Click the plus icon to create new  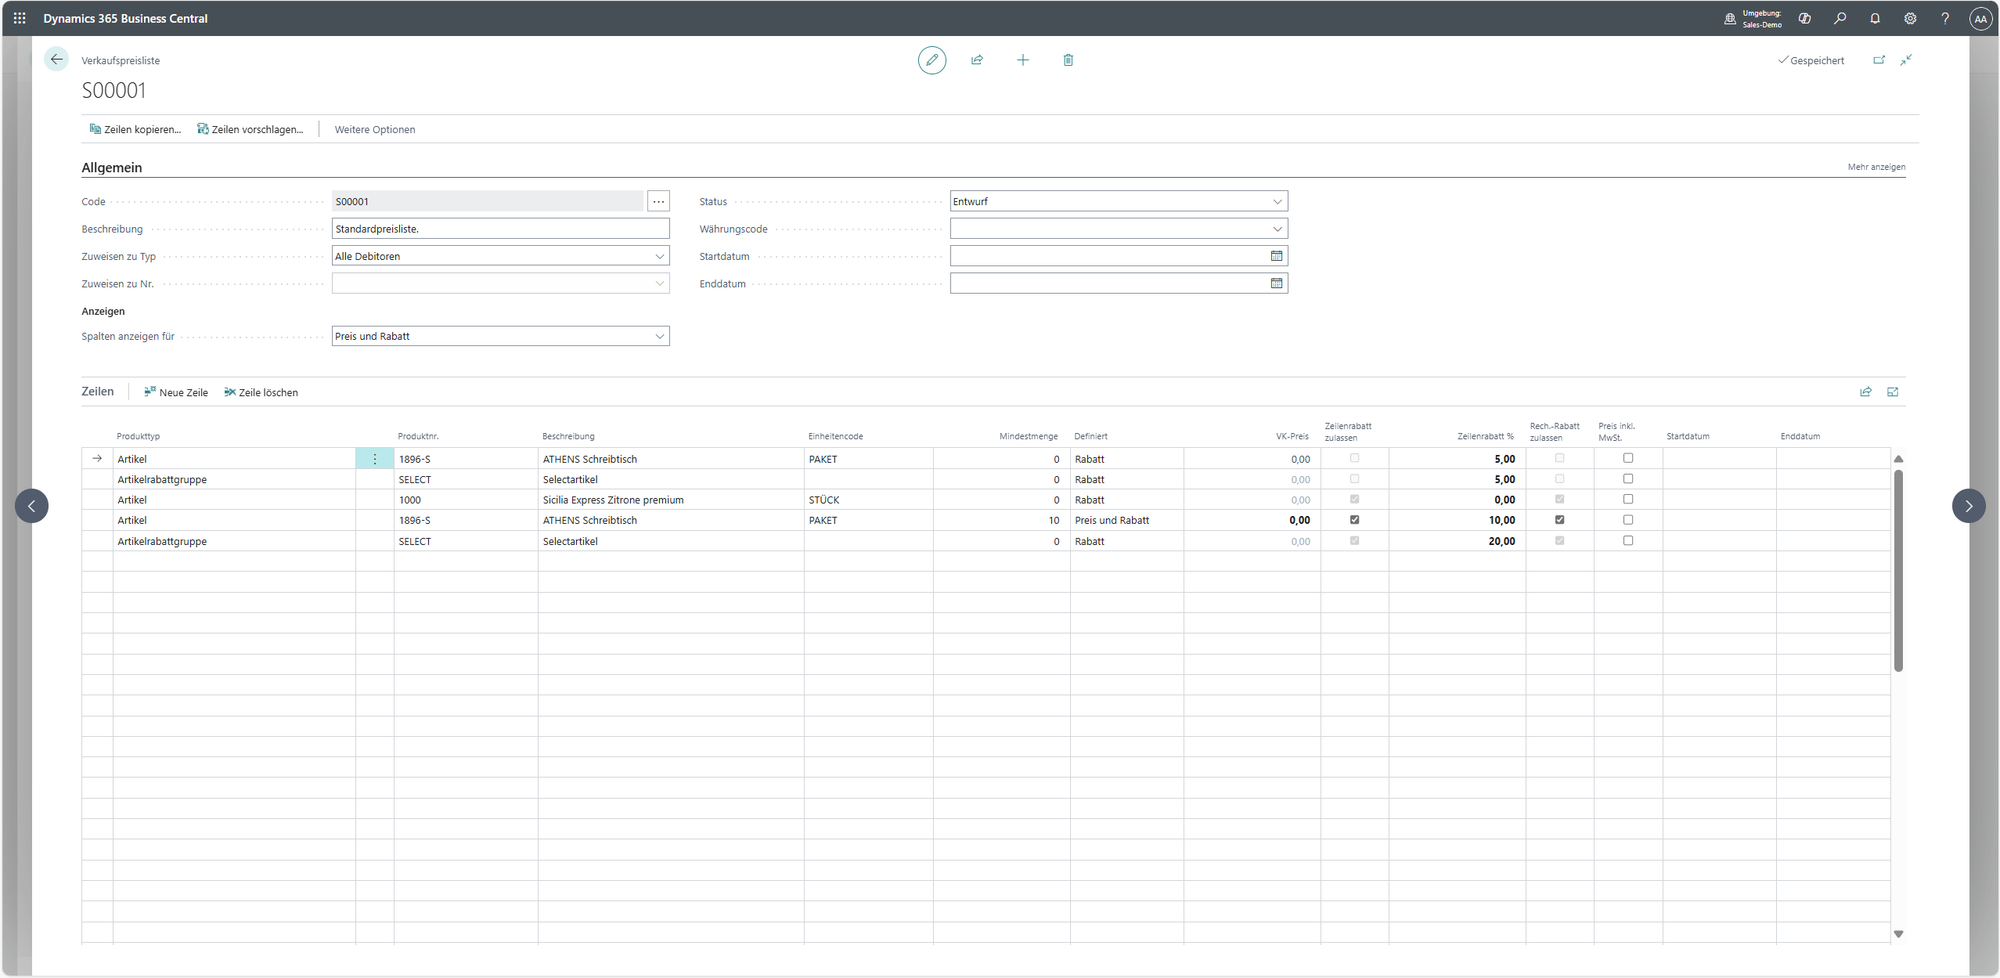pyautogui.click(x=1022, y=60)
